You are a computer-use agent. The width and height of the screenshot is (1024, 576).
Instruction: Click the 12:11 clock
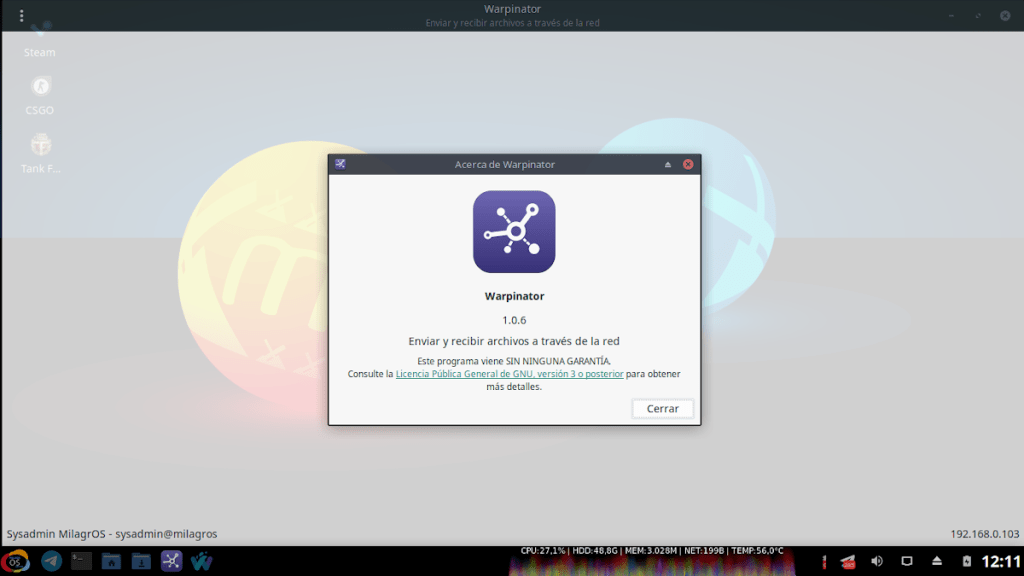1000,561
